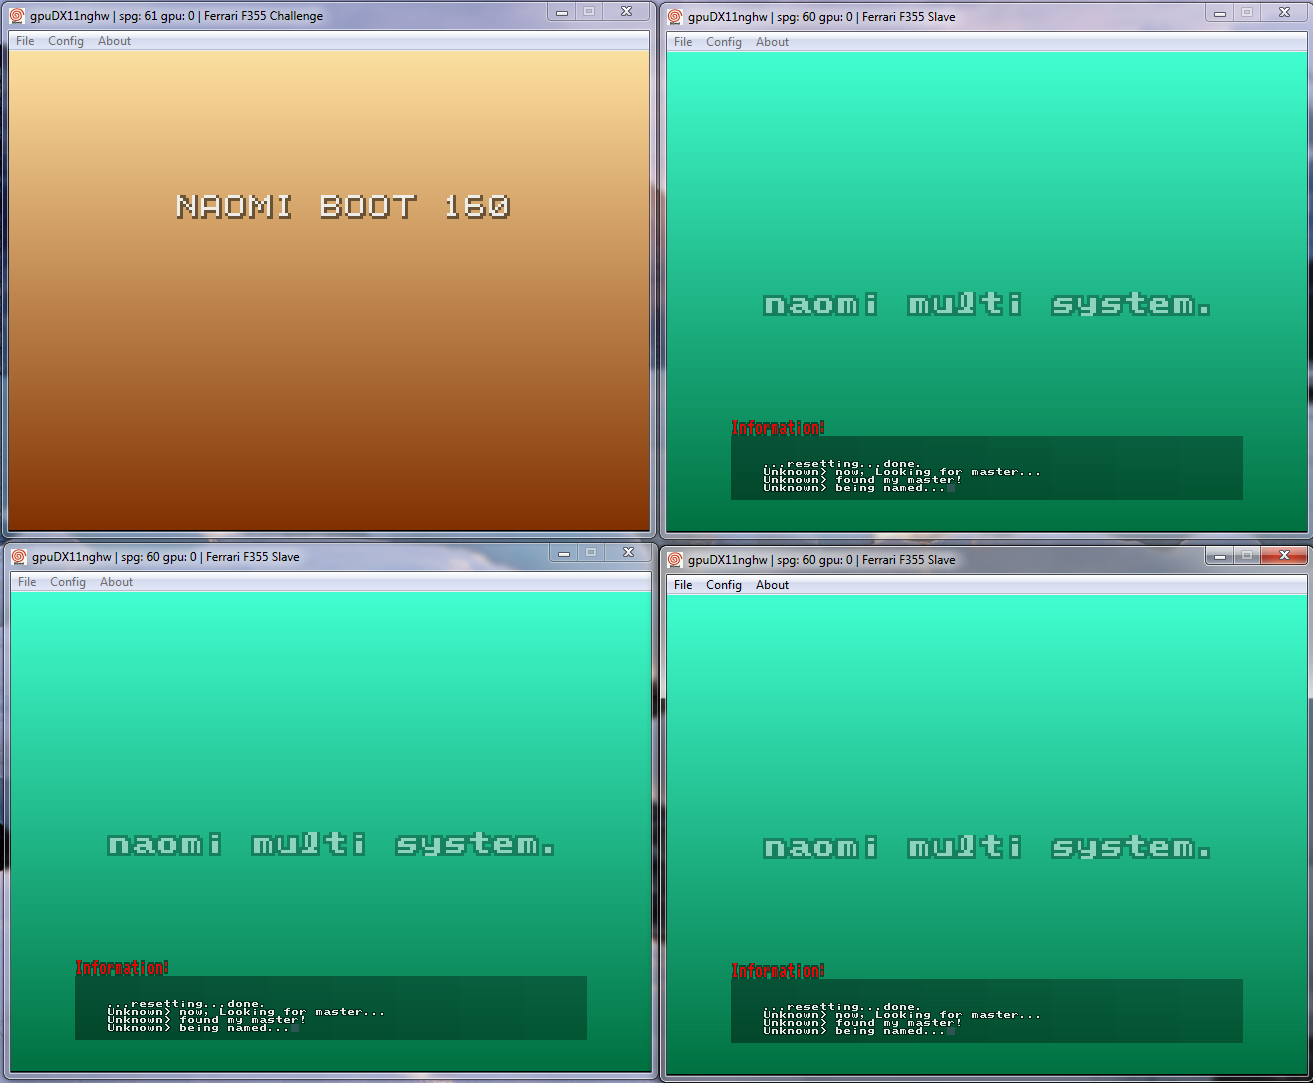The image size is (1313, 1083).
Task: Click 'naomi multi system.' in bottom-right Slave window
Action: coord(987,847)
